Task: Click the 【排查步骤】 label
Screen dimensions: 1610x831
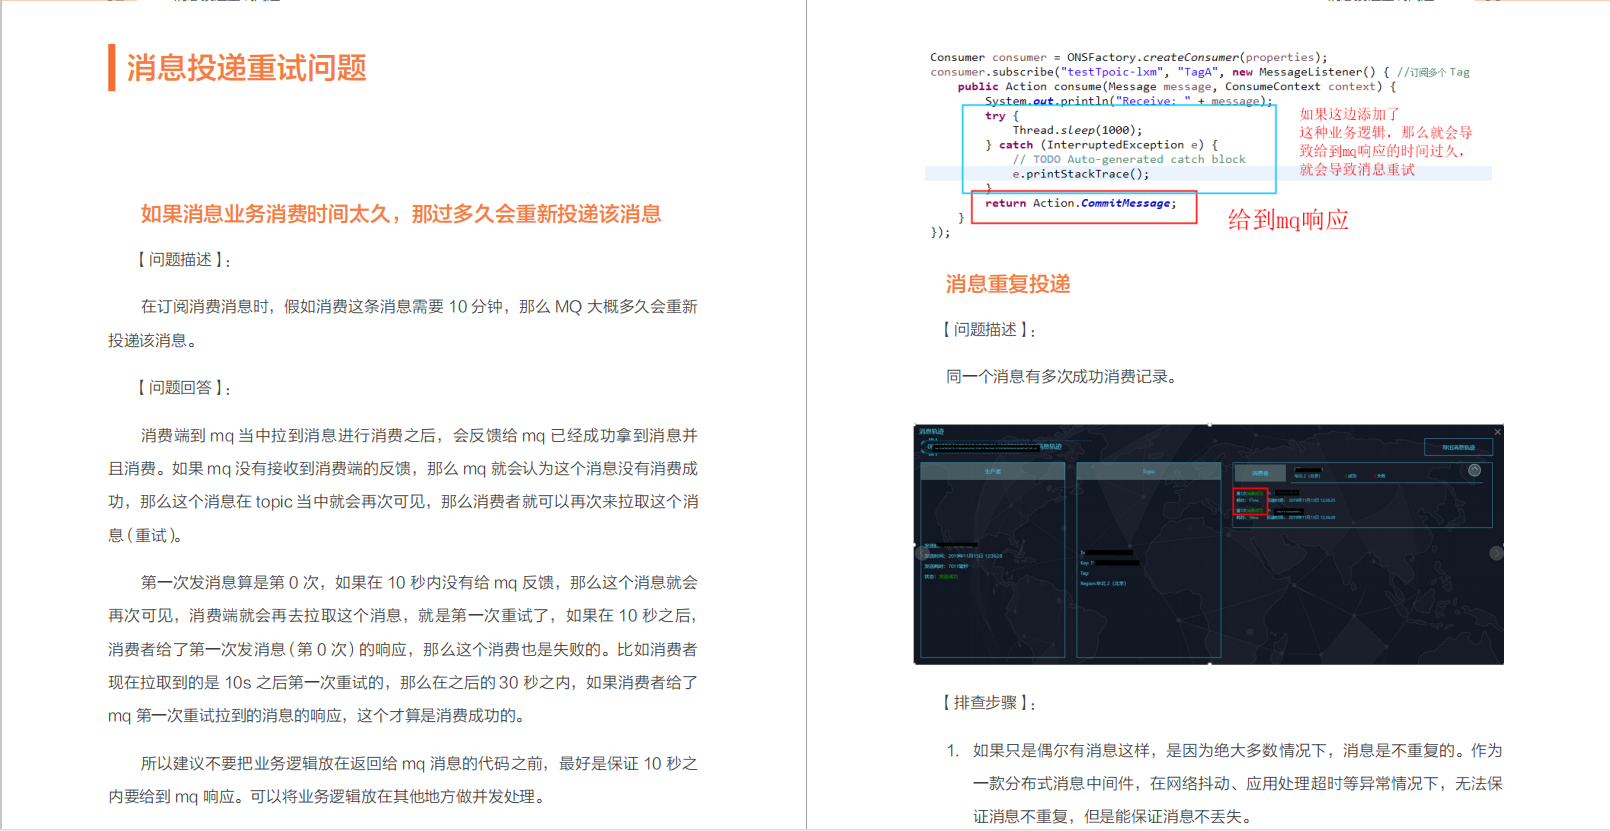Action: coord(989,703)
